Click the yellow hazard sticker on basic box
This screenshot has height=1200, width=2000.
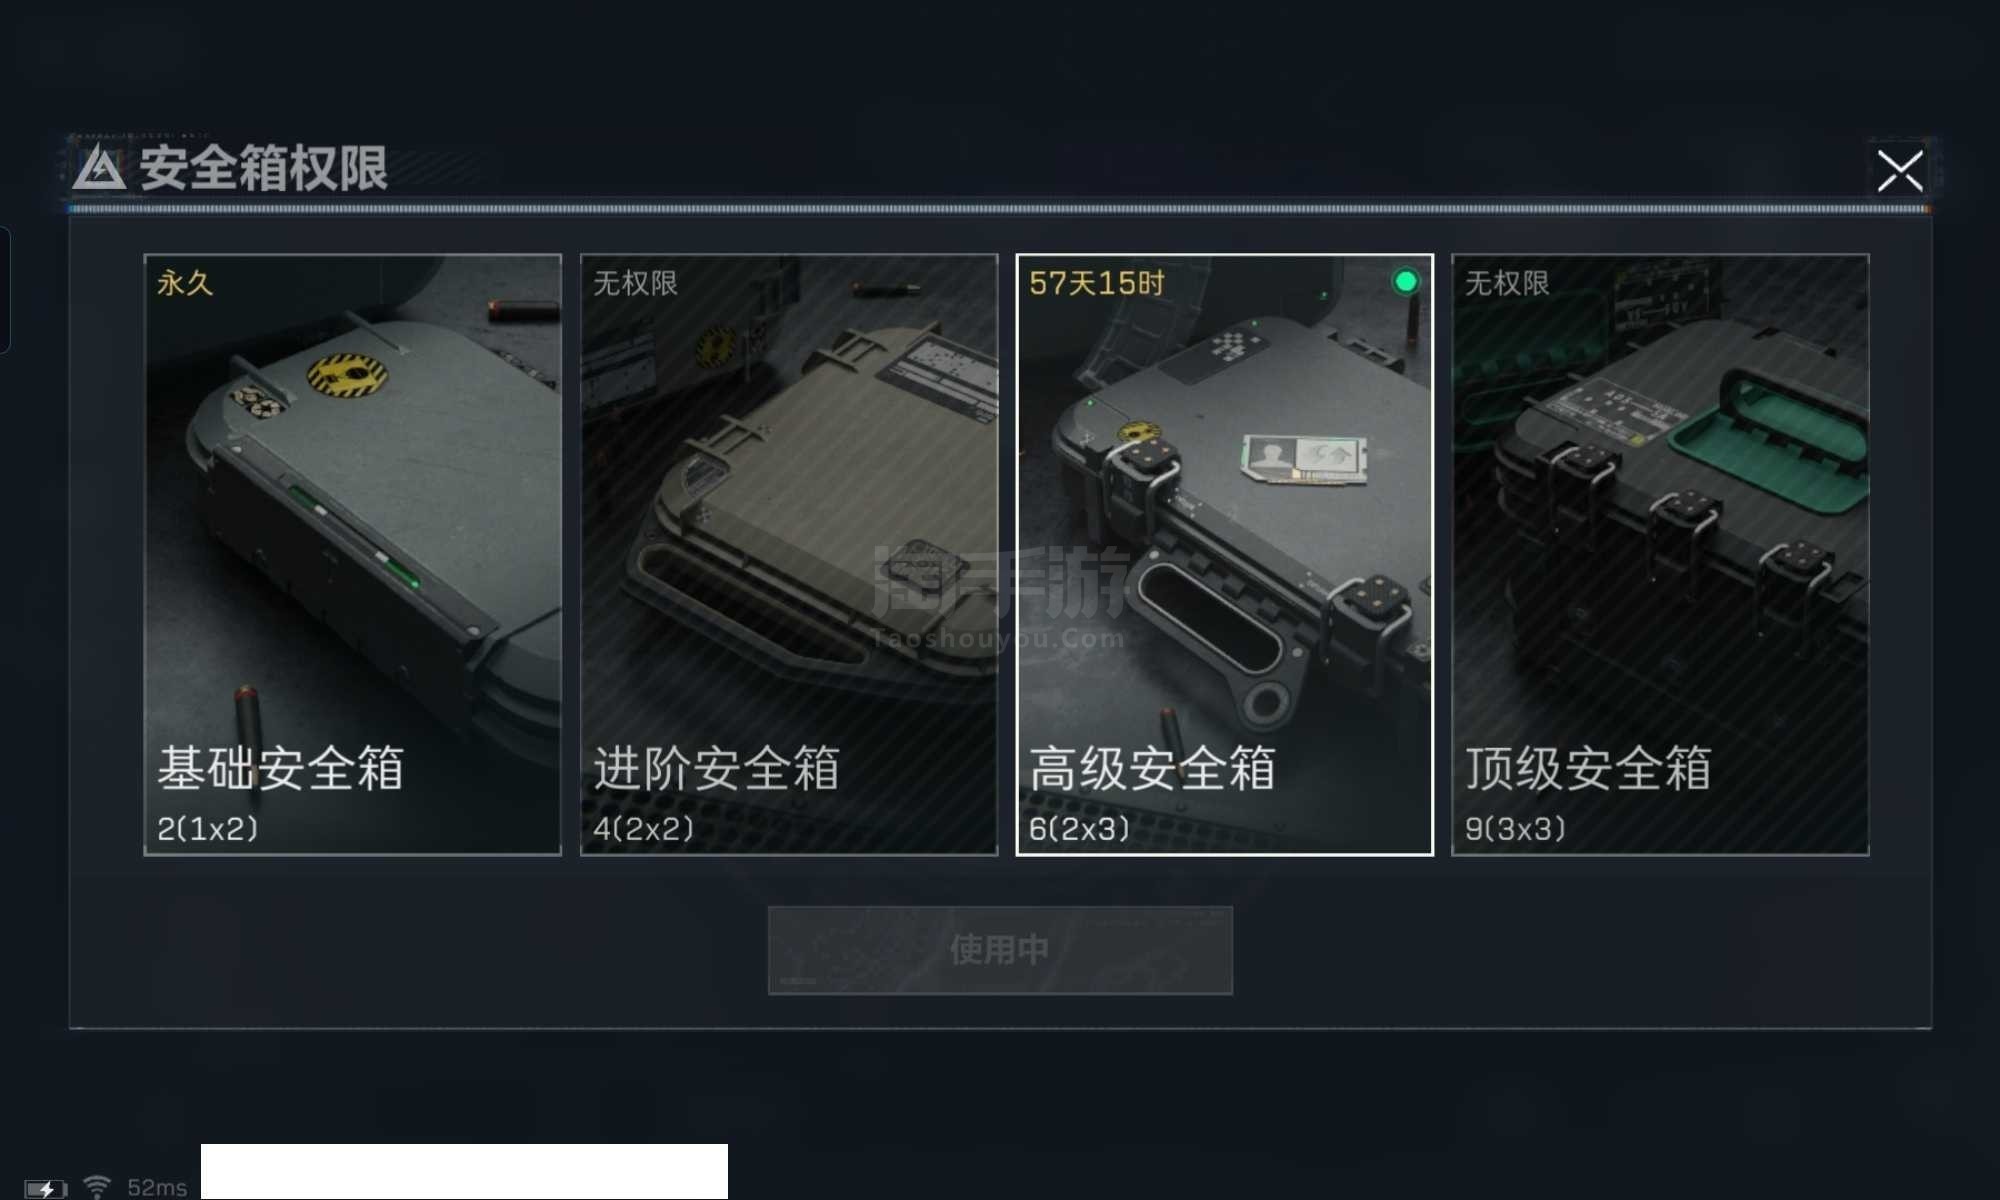tap(347, 375)
